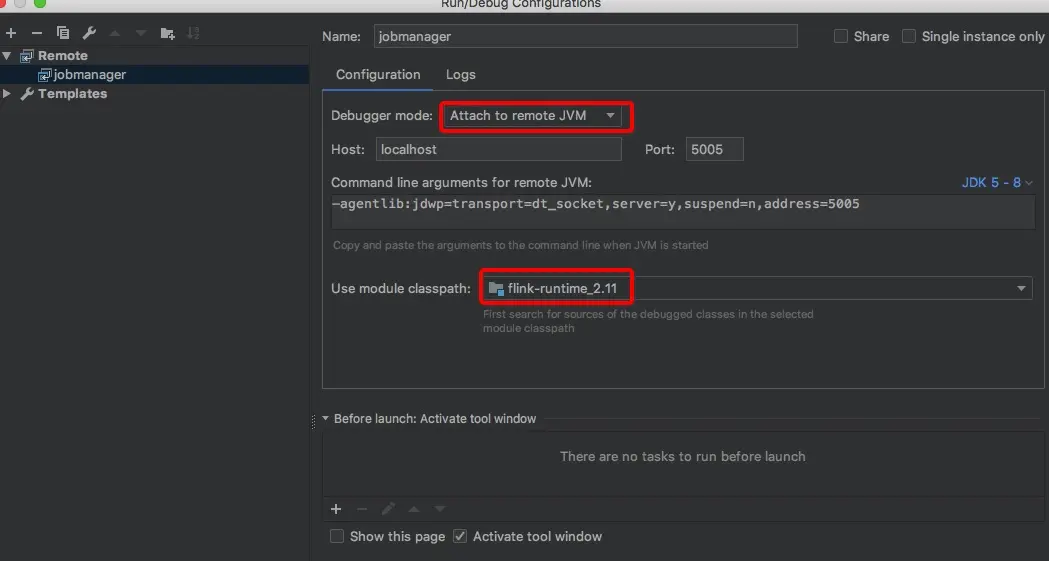This screenshot has height=561, width=1049.
Task: Add before-launch task plus icon
Action: click(336, 510)
